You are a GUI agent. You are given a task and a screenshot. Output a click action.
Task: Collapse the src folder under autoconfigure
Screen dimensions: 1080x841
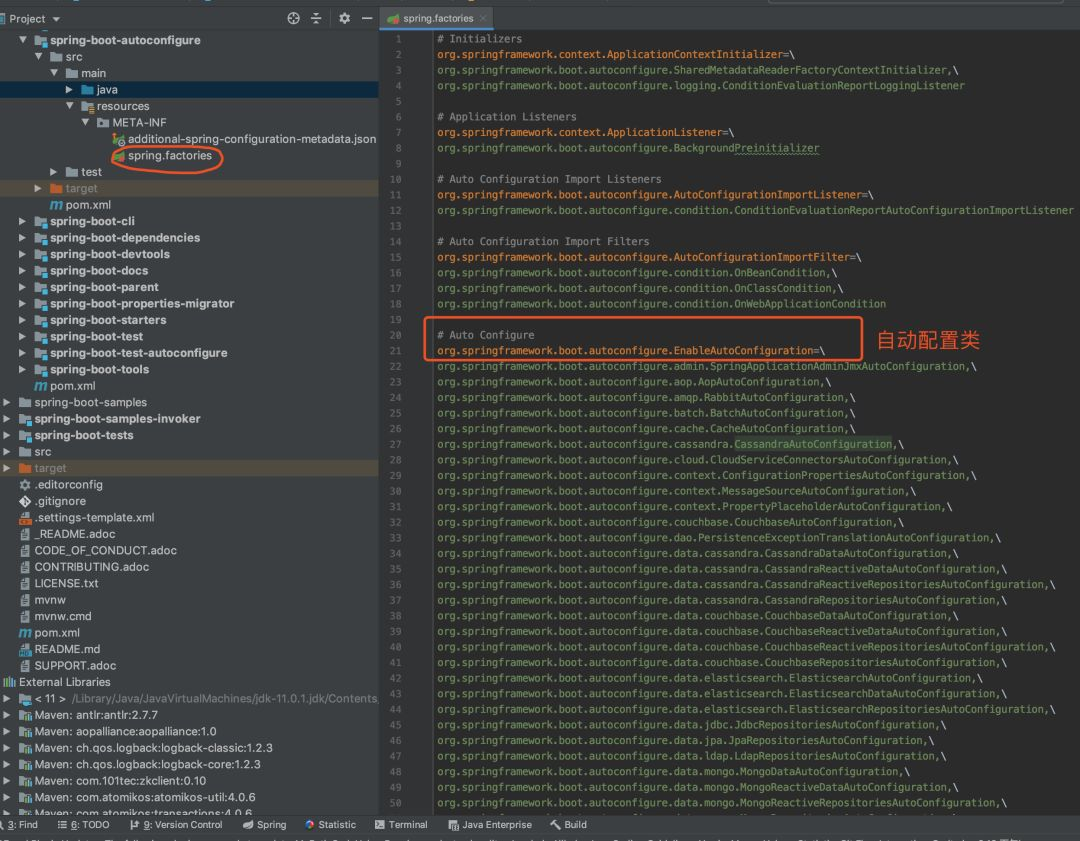click(x=39, y=56)
